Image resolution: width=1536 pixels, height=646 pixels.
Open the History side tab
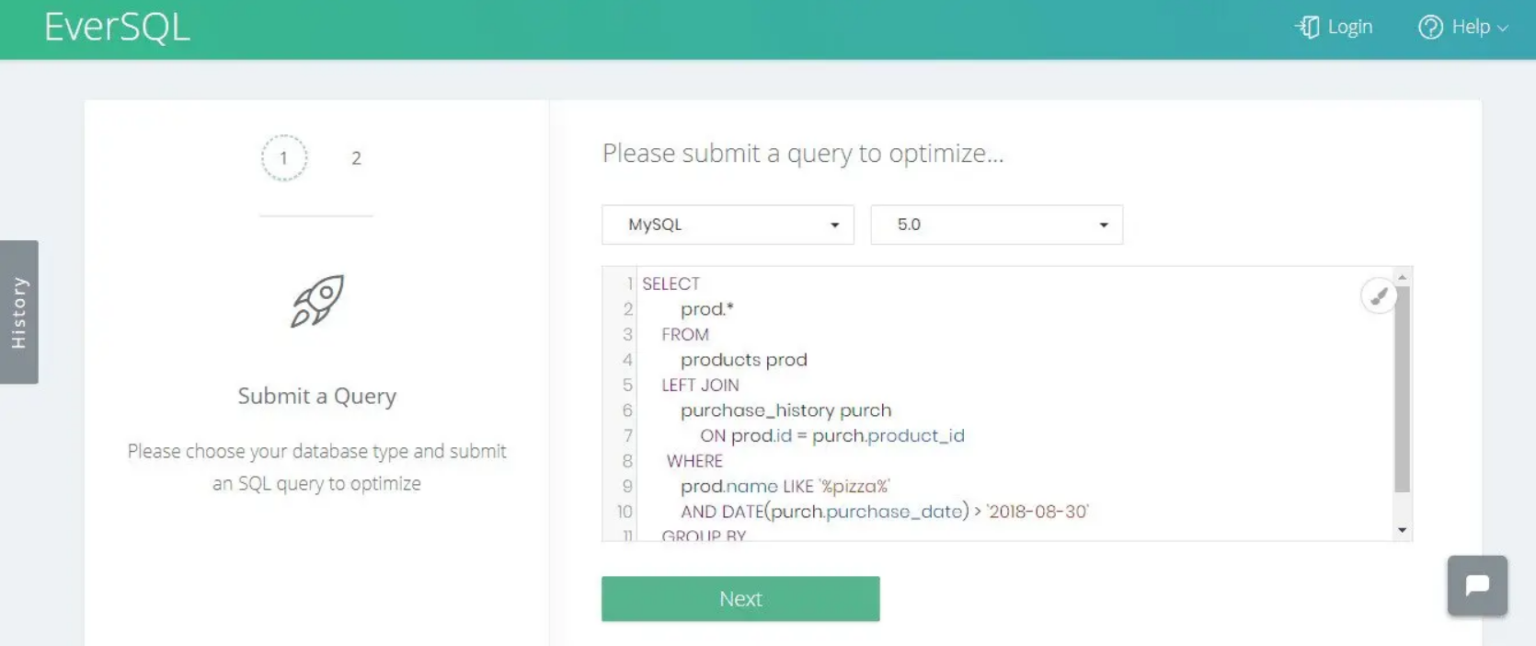(19, 310)
